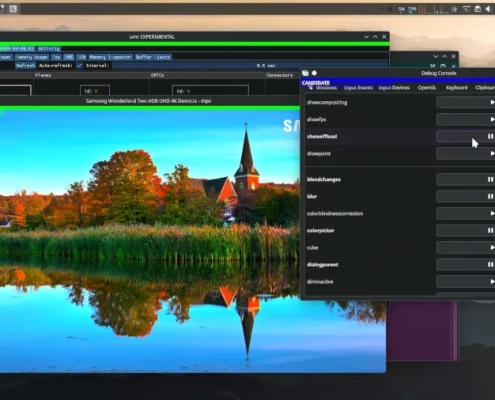Click the Debug Console window menu icon
The height and width of the screenshot is (400, 495).
305,73
